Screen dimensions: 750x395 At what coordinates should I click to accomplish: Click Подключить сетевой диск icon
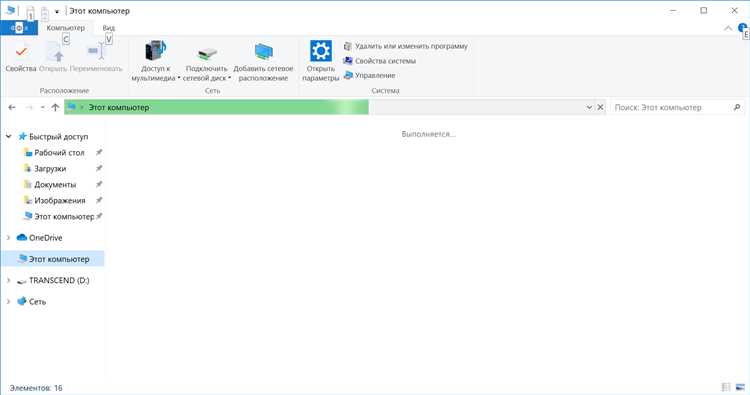point(207,53)
